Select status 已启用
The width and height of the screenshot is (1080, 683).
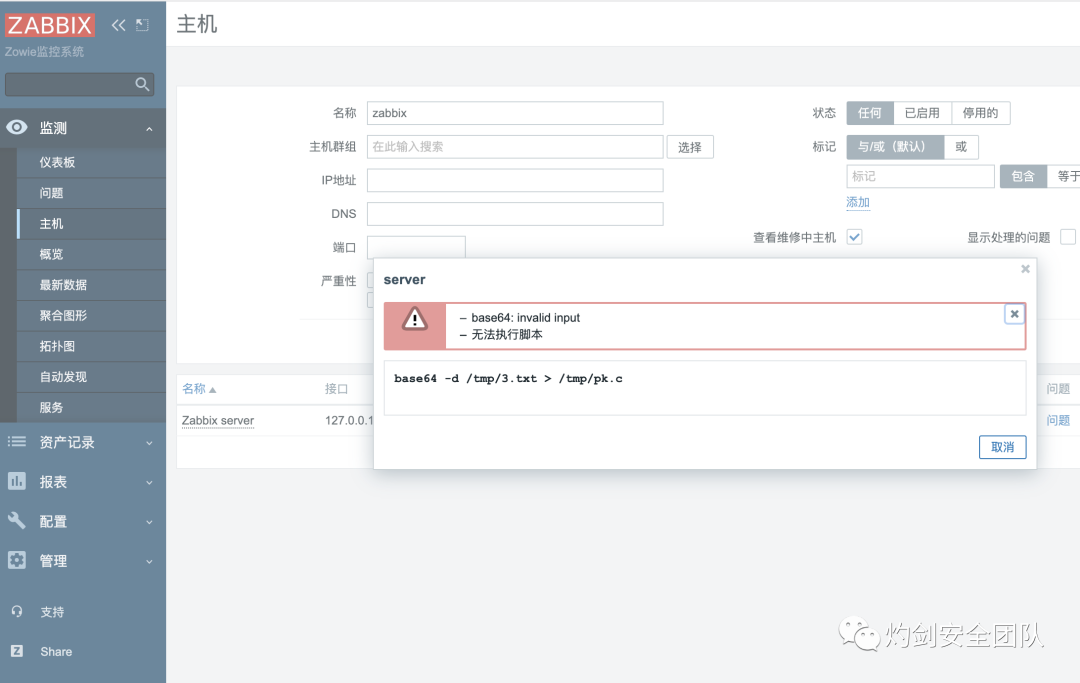click(922, 113)
